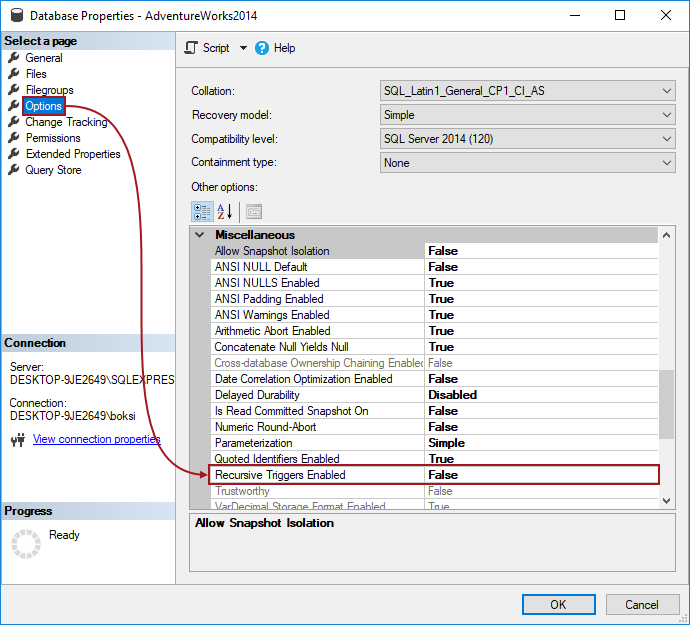Viewport: 690px width, 625px height.
Task: Click wrench icon next to Permissions
Action: tap(14, 137)
